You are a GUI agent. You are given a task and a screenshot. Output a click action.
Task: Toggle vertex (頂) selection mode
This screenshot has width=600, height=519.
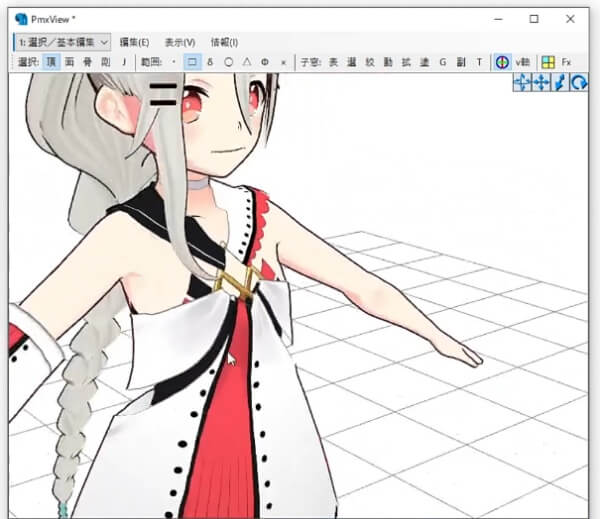tap(51, 62)
